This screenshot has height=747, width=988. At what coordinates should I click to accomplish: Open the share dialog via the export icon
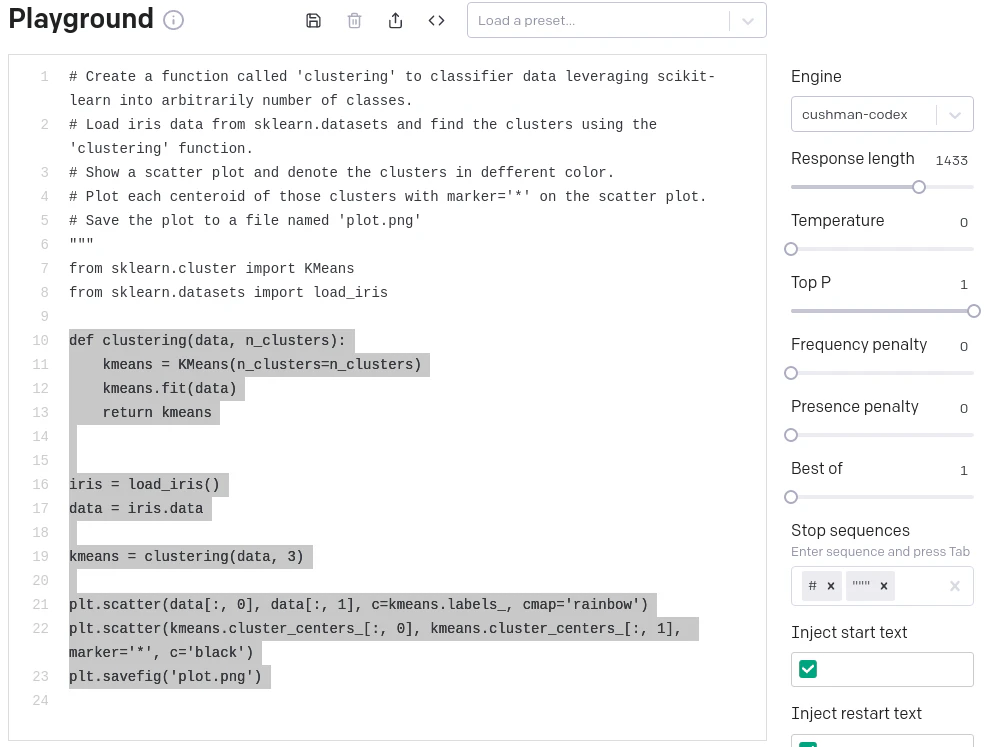click(x=395, y=20)
